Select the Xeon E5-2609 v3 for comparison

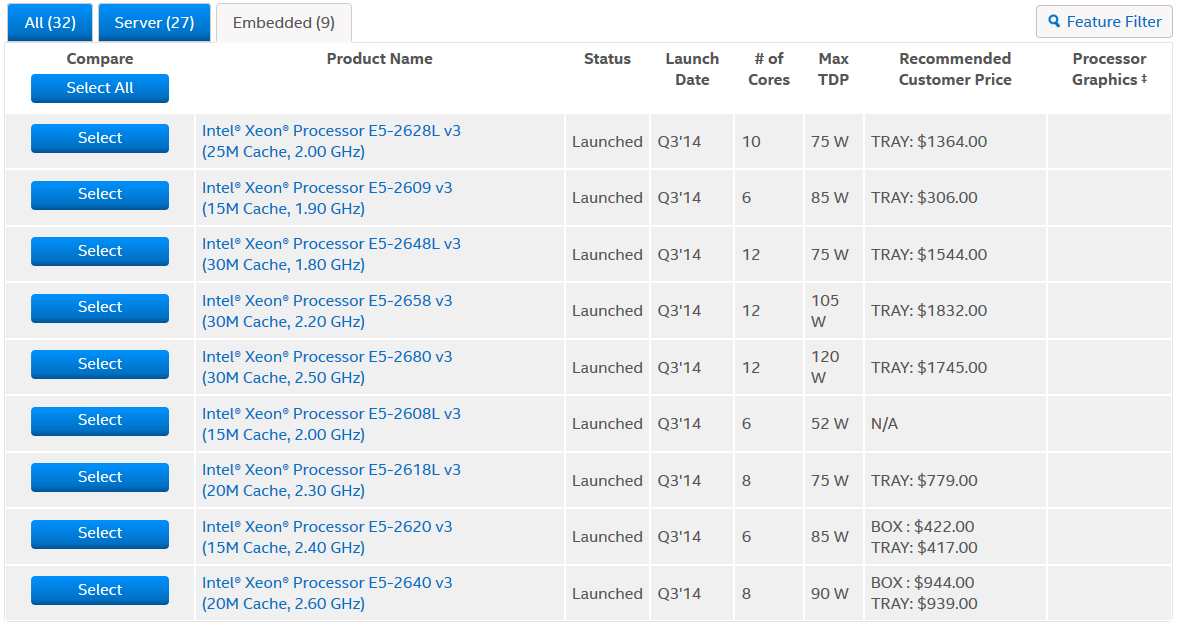tap(100, 194)
